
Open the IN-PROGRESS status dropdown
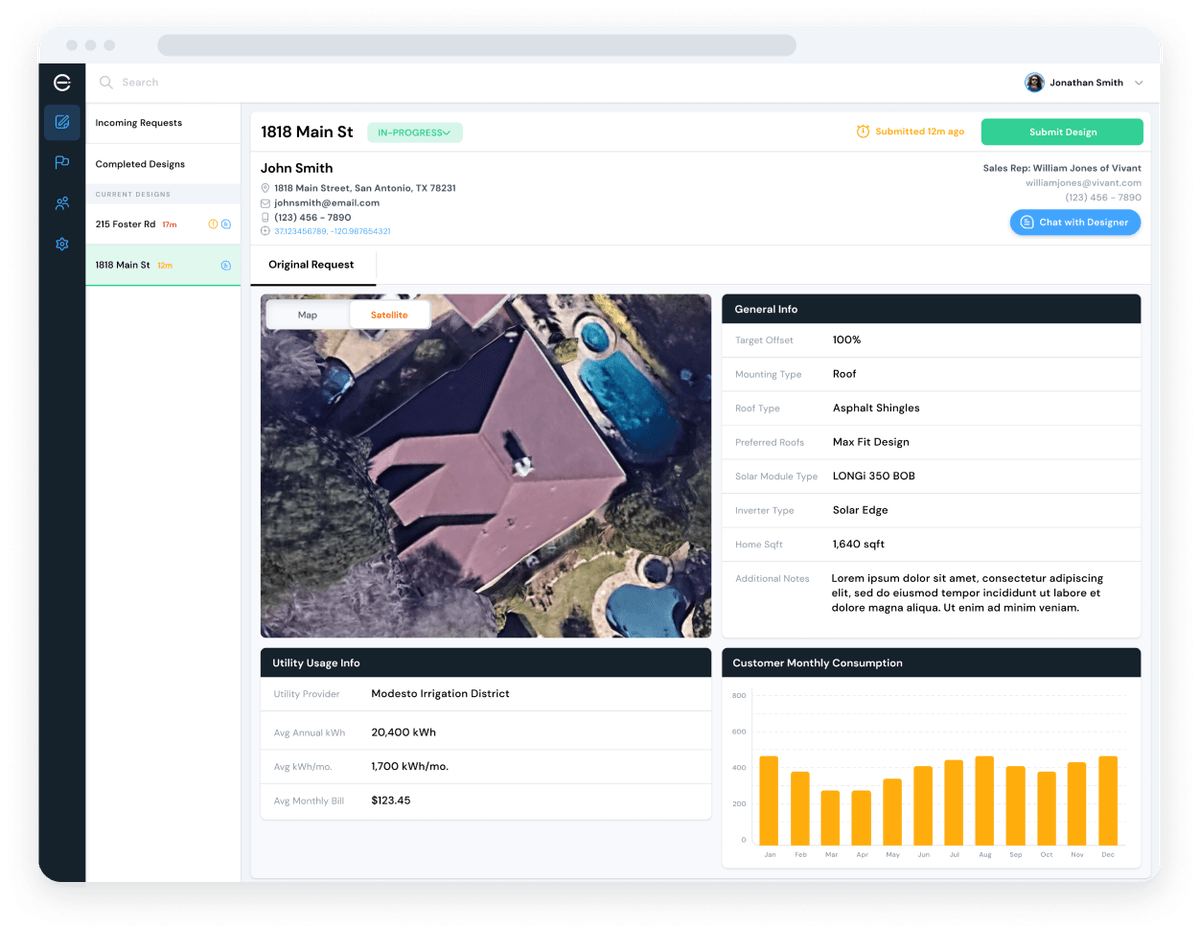click(x=414, y=131)
